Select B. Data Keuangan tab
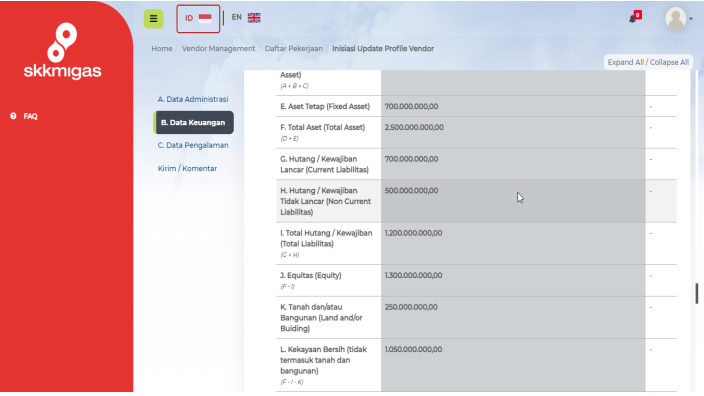The width and height of the screenshot is (704, 396). (194, 123)
